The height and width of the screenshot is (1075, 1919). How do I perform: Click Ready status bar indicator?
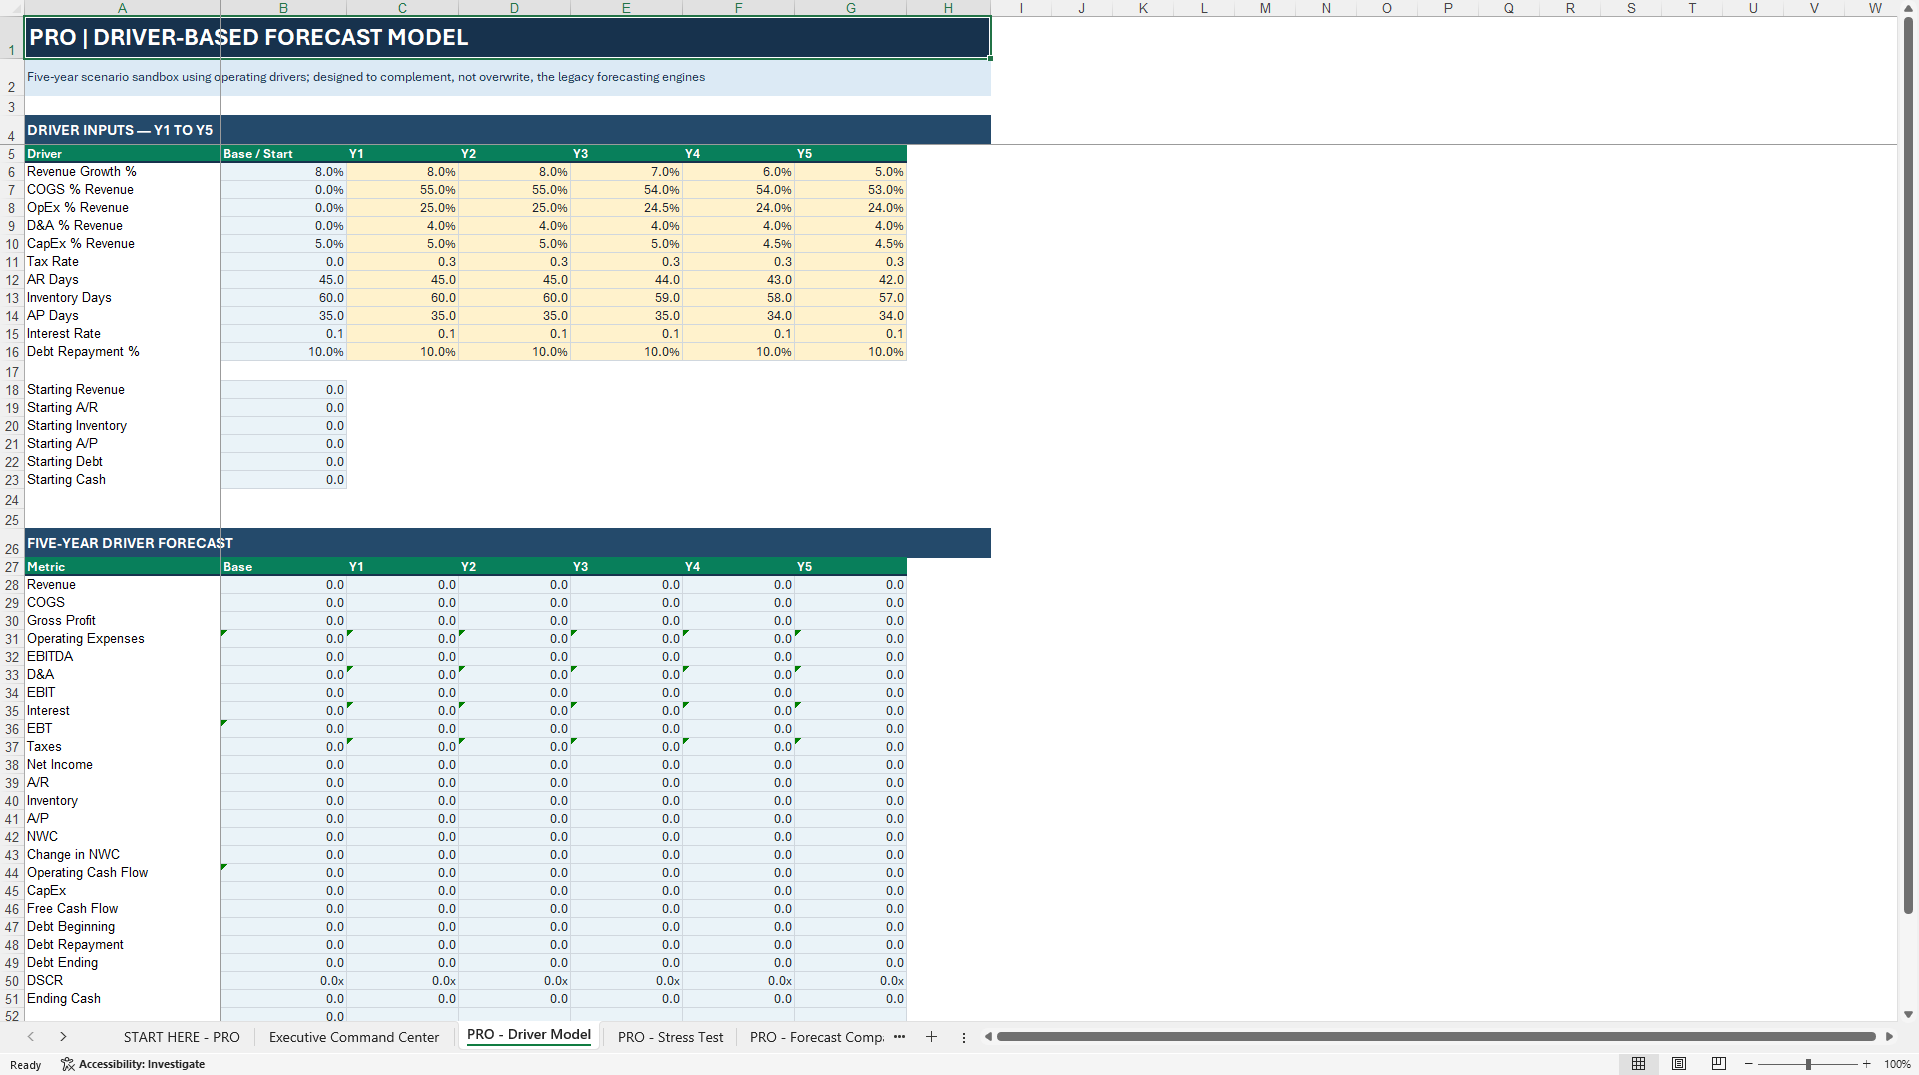pyautogui.click(x=26, y=1065)
